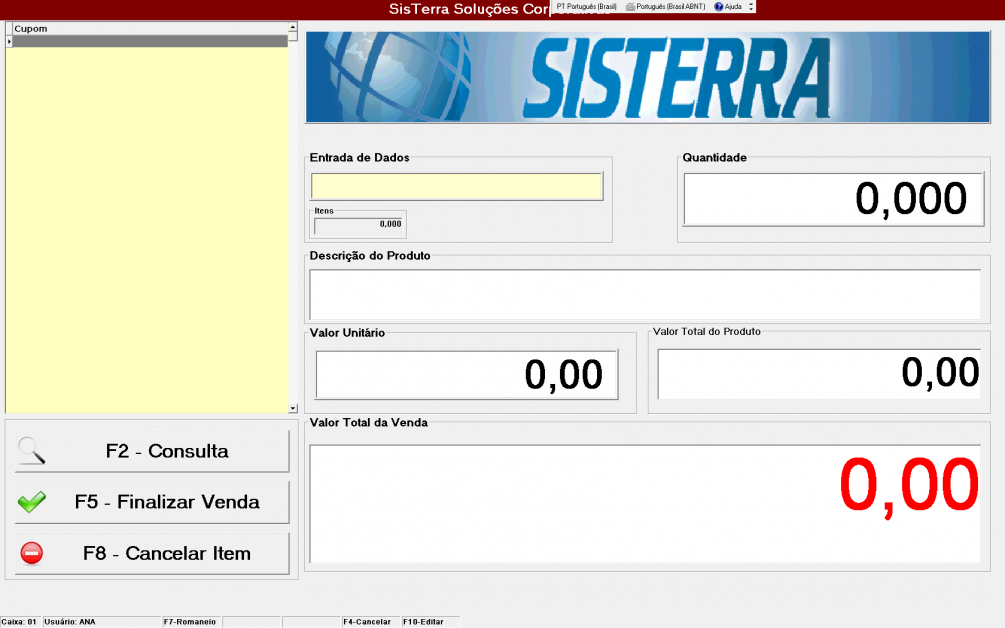1005x628 pixels.
Task: Select the row indicator arrow in Cupom grid
Action: pos(9,41)
